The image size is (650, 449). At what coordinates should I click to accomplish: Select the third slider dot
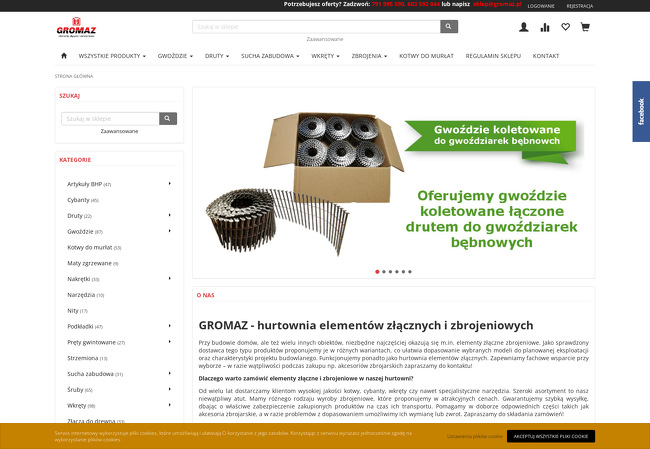[x=390, y=272]
